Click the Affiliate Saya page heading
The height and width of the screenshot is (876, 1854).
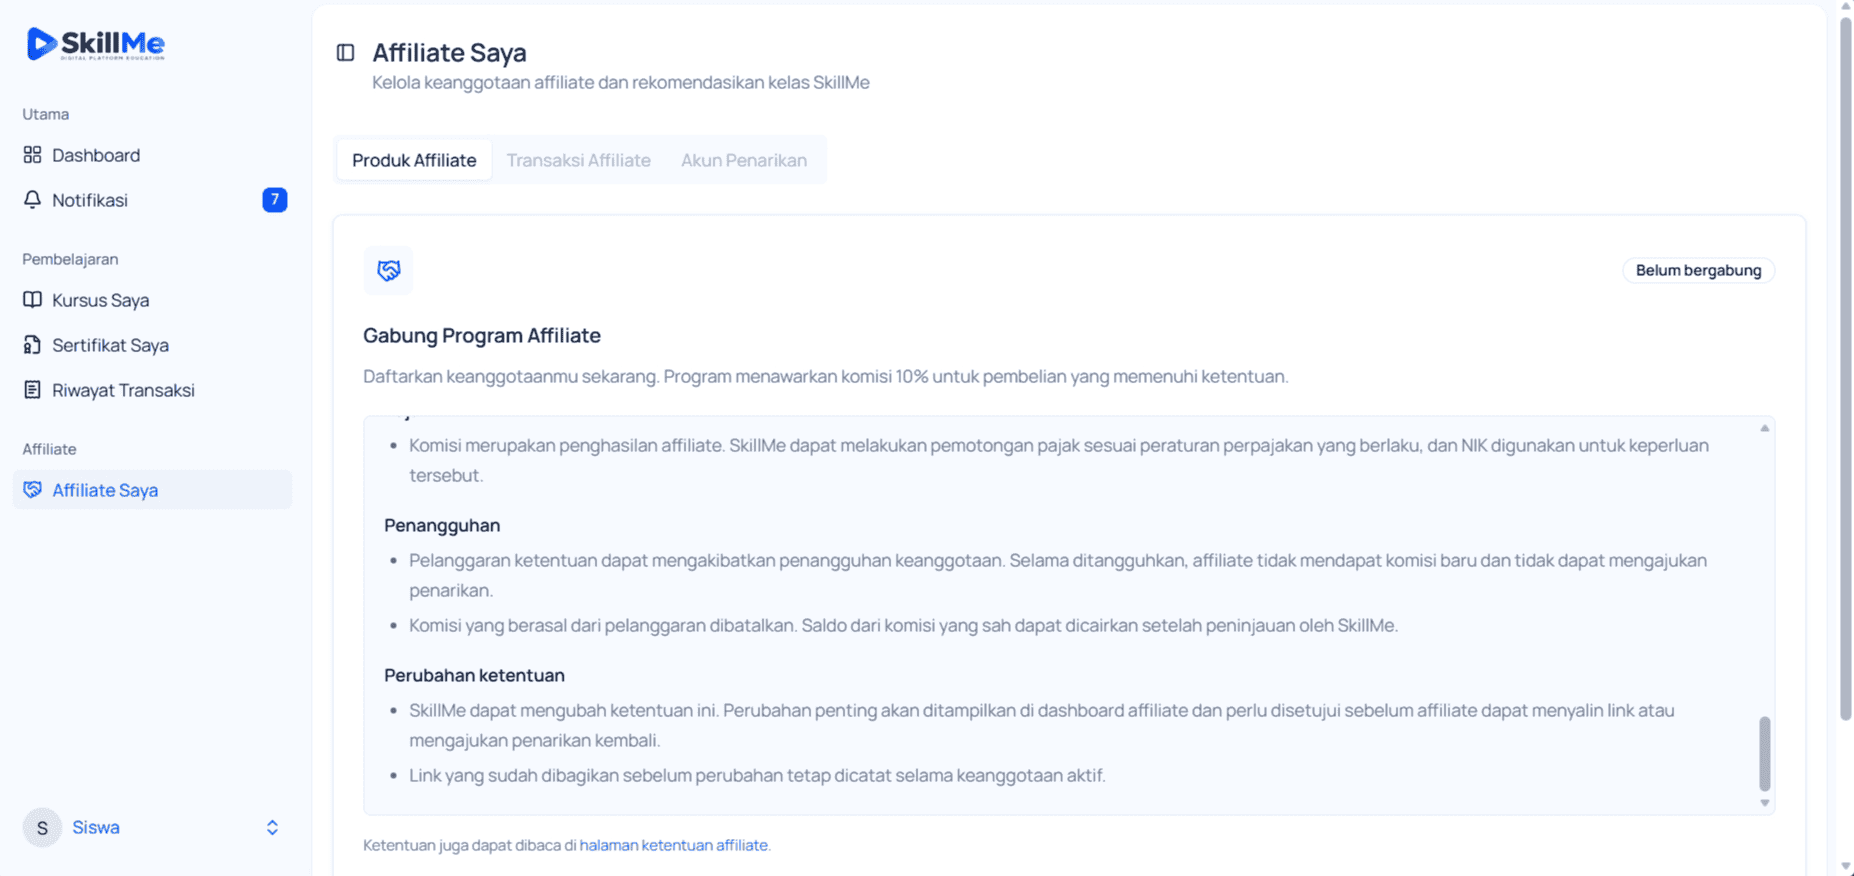449,52
